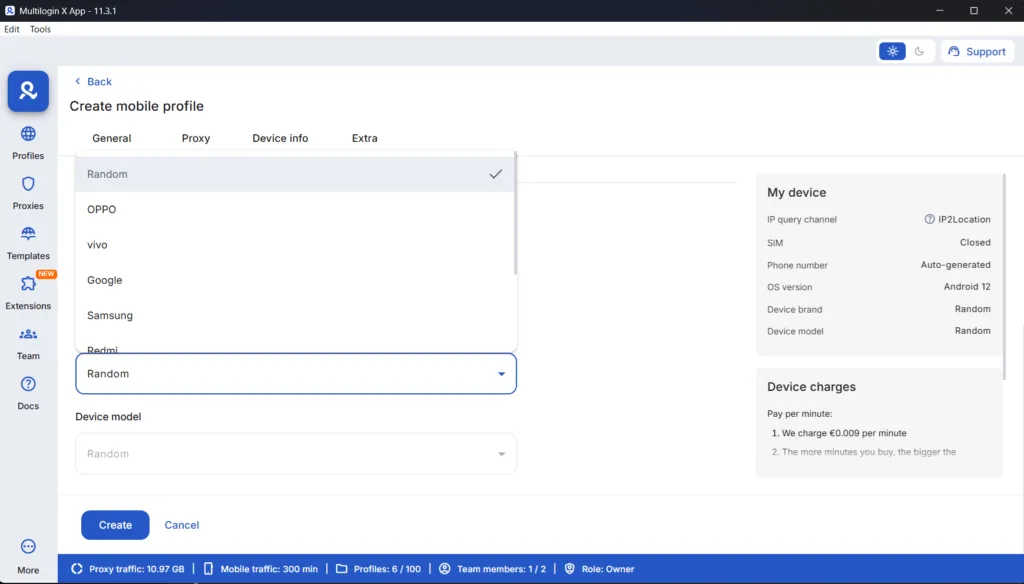Image resolution: width=1024 pixels, height=584 pixels.
Task: Choose Samsung from the brand list
Action: pos(110,315)
